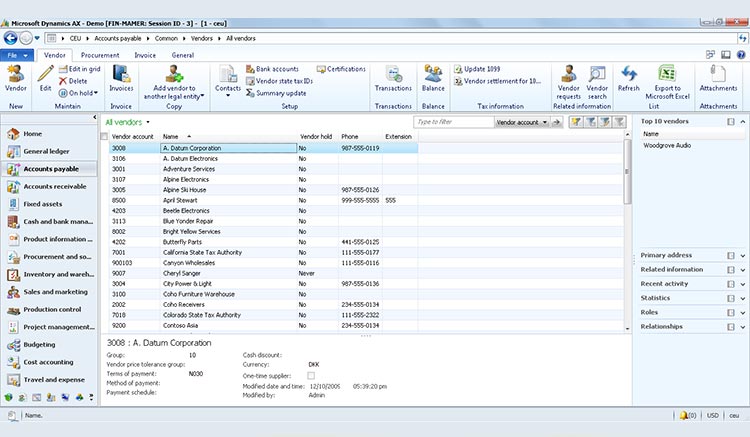The image size is (750, 437).
Task: Click the Invoices icon in the ribbon
Action: point(121,74)
